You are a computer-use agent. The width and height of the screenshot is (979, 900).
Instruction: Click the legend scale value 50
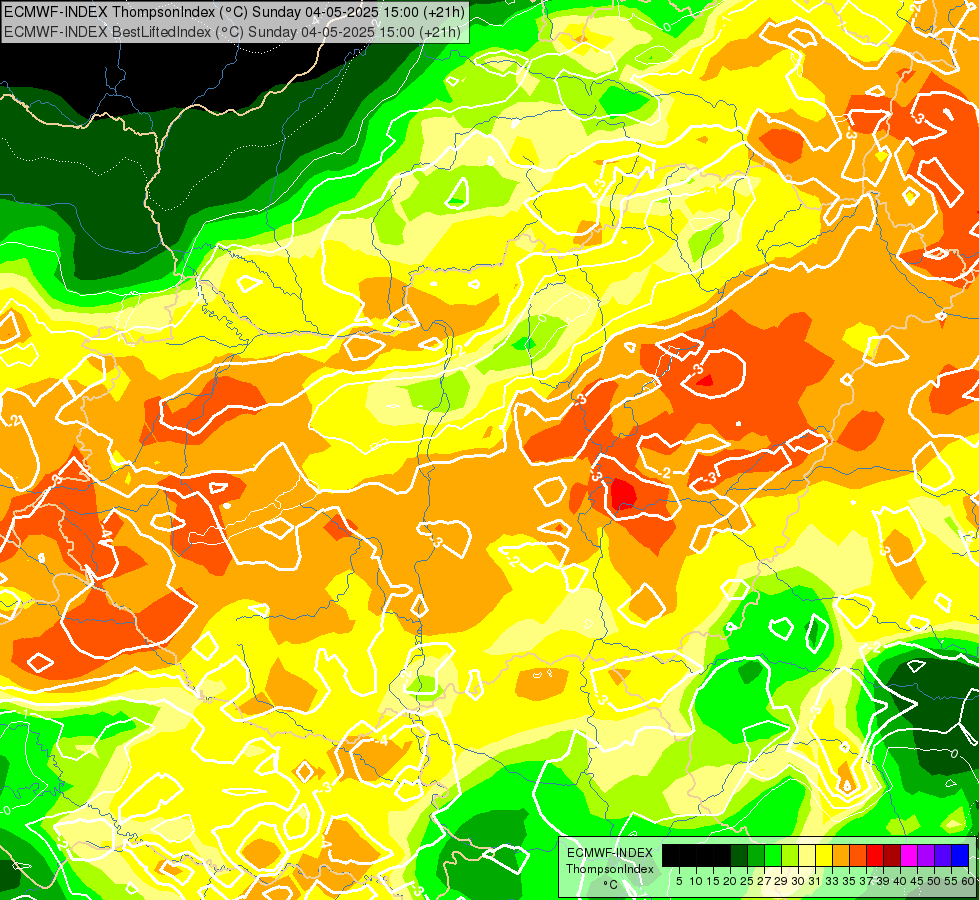(935, 881)
